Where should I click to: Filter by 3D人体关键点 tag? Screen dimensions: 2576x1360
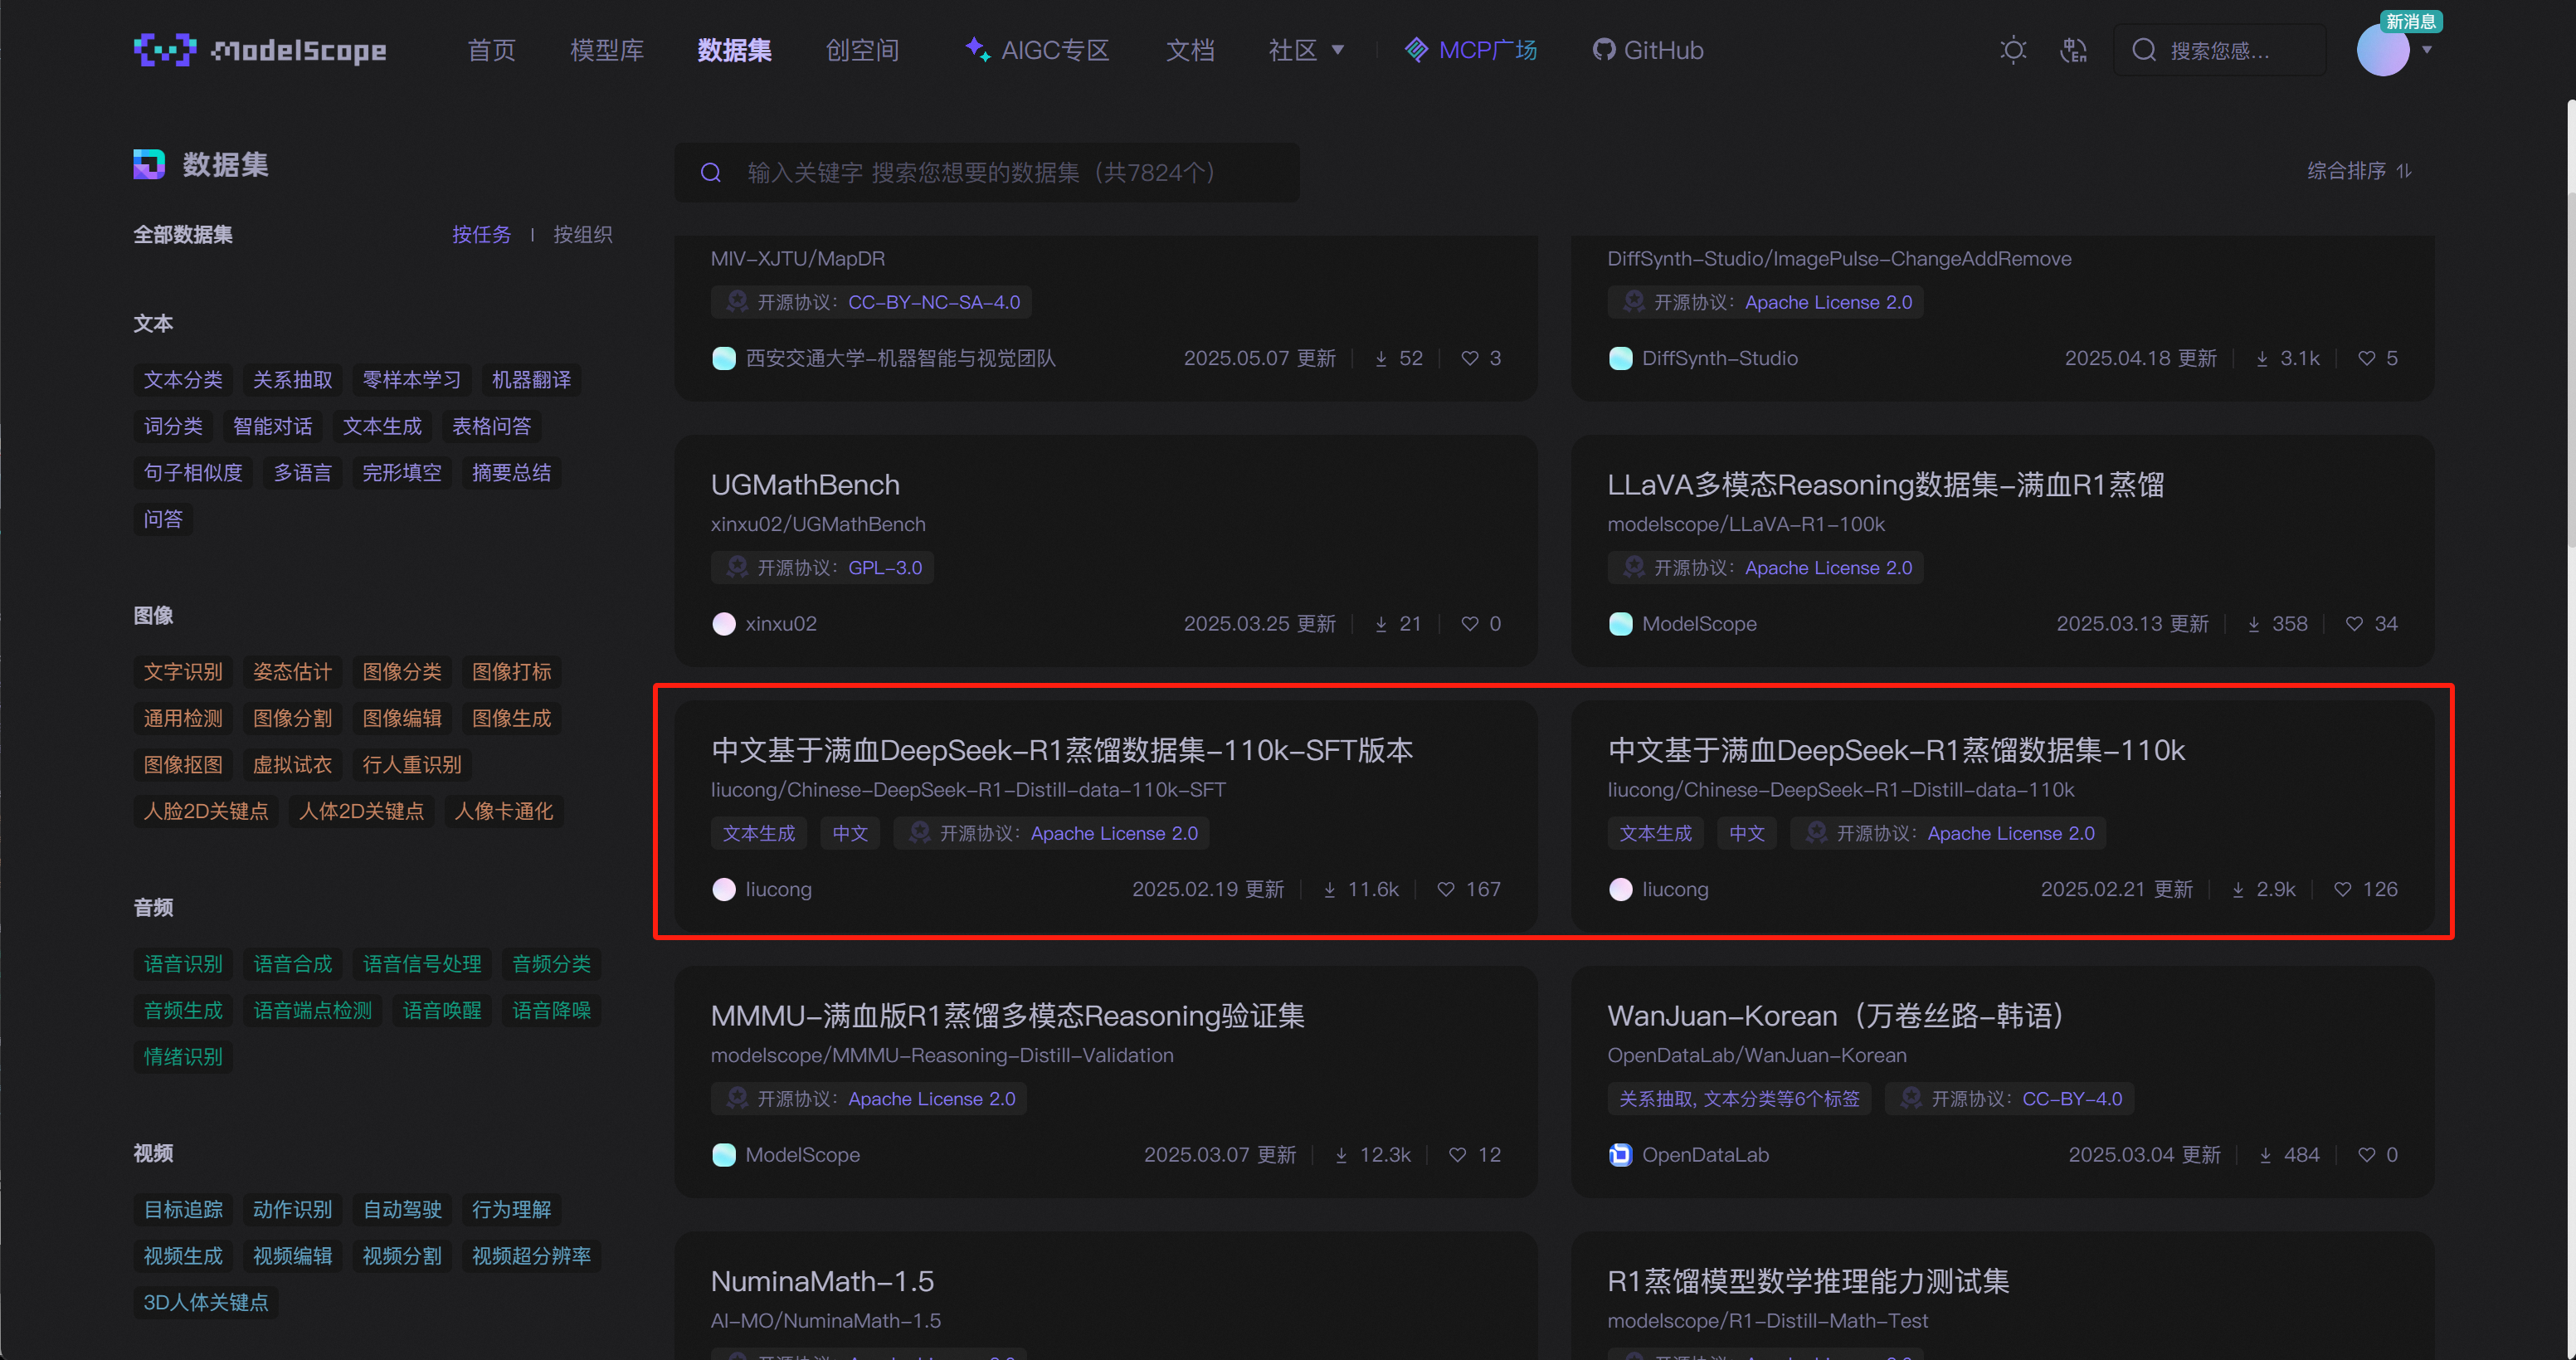205,1302
